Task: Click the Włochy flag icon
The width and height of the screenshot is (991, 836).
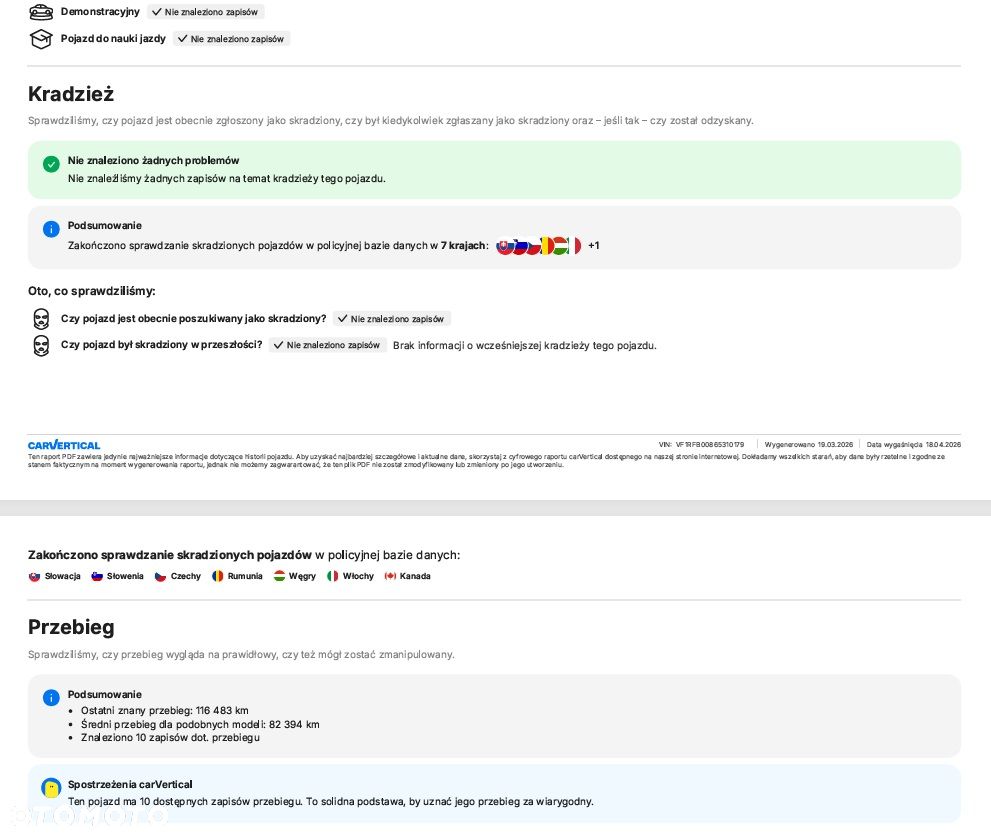Action: 332,576
